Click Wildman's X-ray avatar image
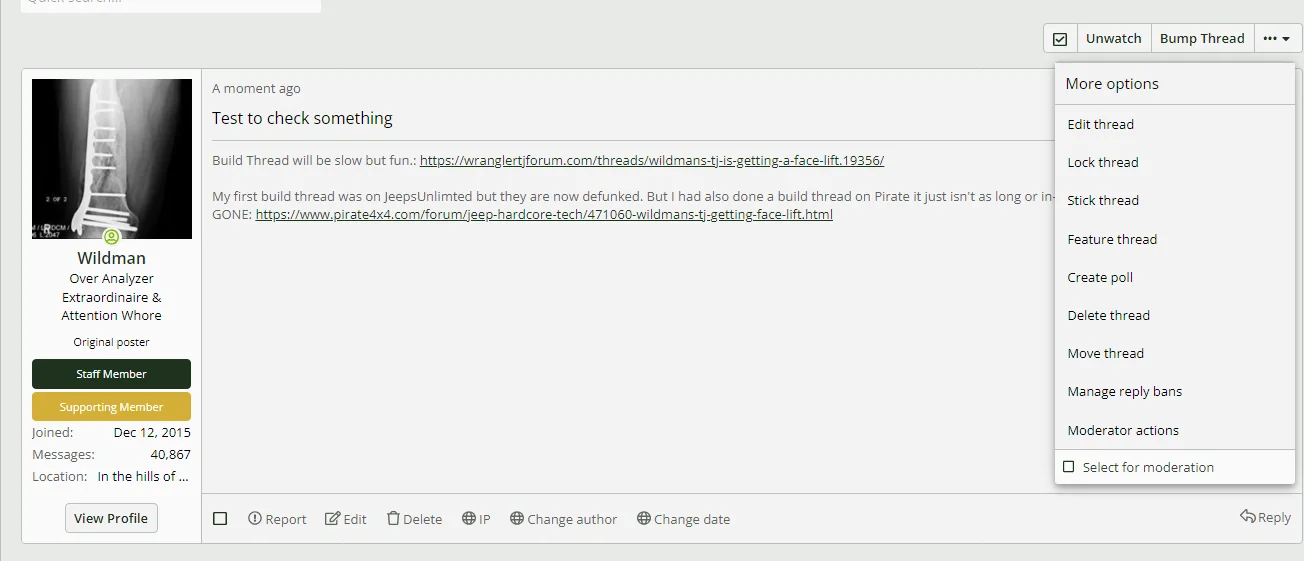 [x=112, y=159]
